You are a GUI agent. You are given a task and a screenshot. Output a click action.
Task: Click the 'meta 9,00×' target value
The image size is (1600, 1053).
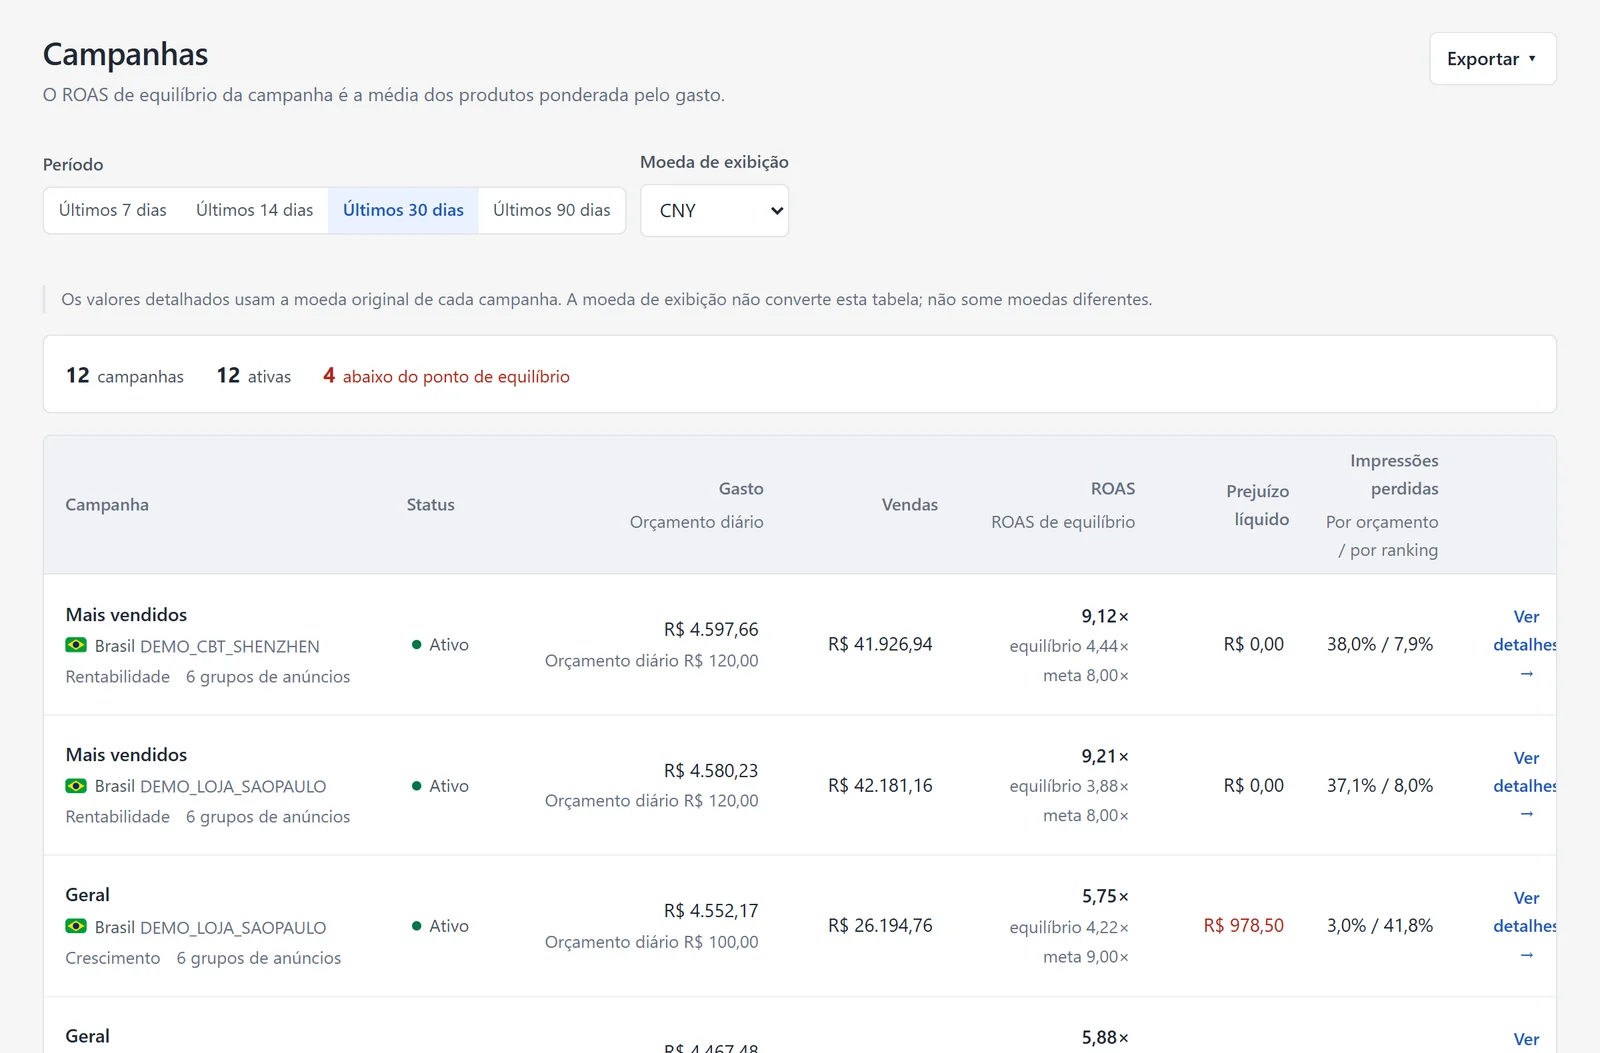coord(1086,957)
